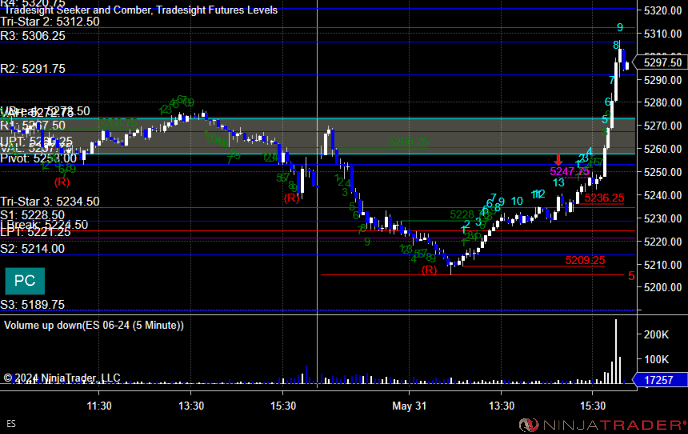Image resolution: width=688 pixels, height=434 pixels.
Task: Click the red (R) marker near 5210 low
Action: coord(429,270)
